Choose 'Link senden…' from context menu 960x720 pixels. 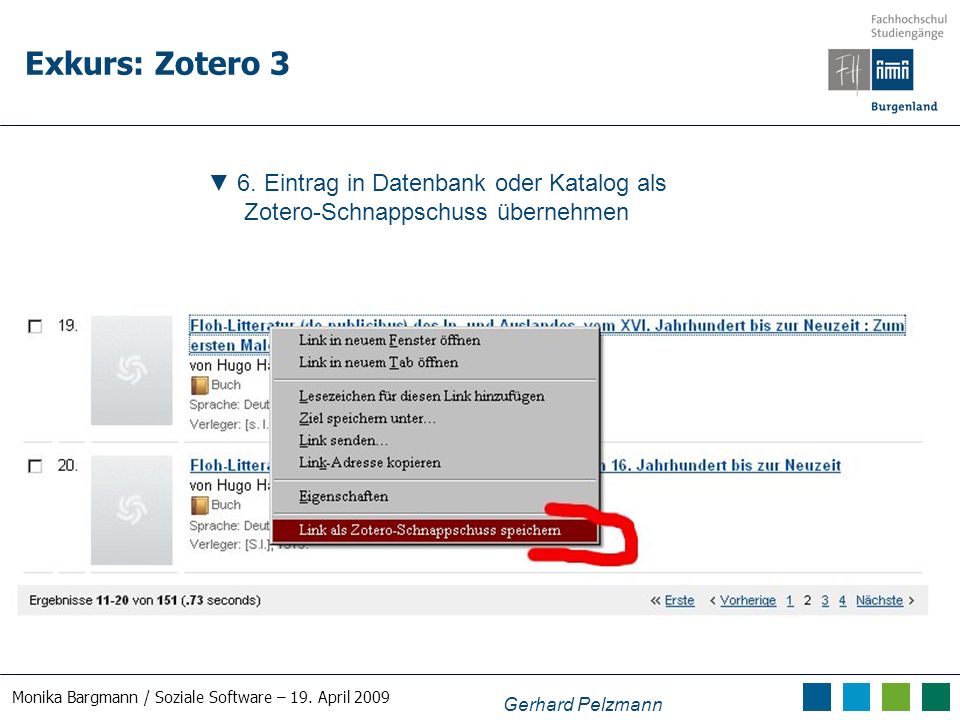coord(435,440)
